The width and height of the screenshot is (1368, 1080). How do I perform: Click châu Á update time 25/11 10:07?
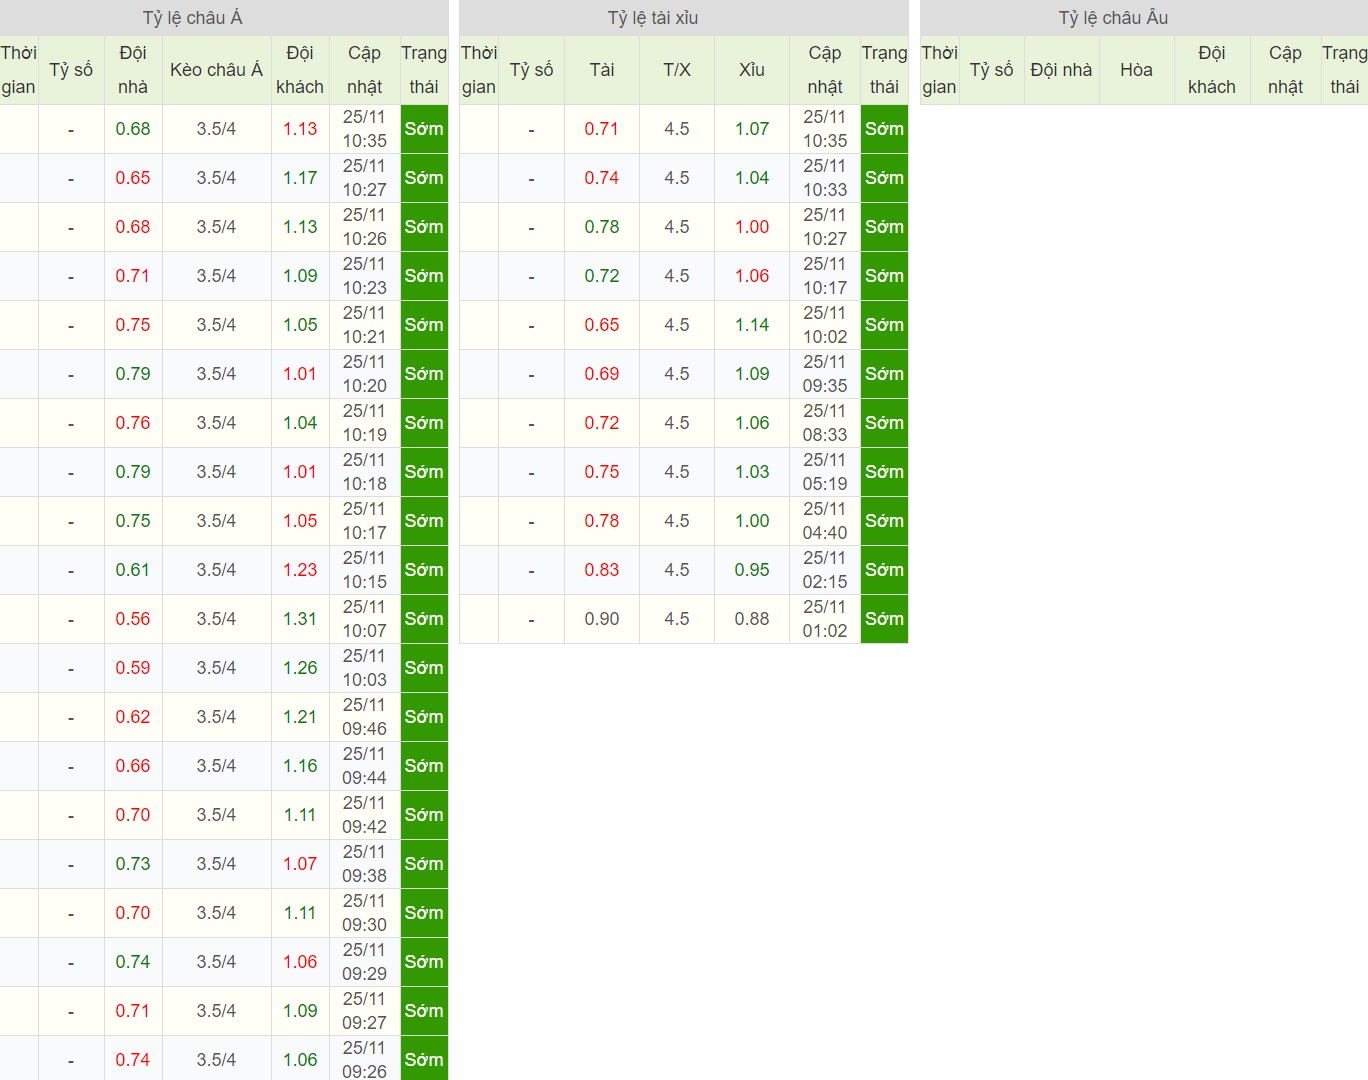click(364, 619)
